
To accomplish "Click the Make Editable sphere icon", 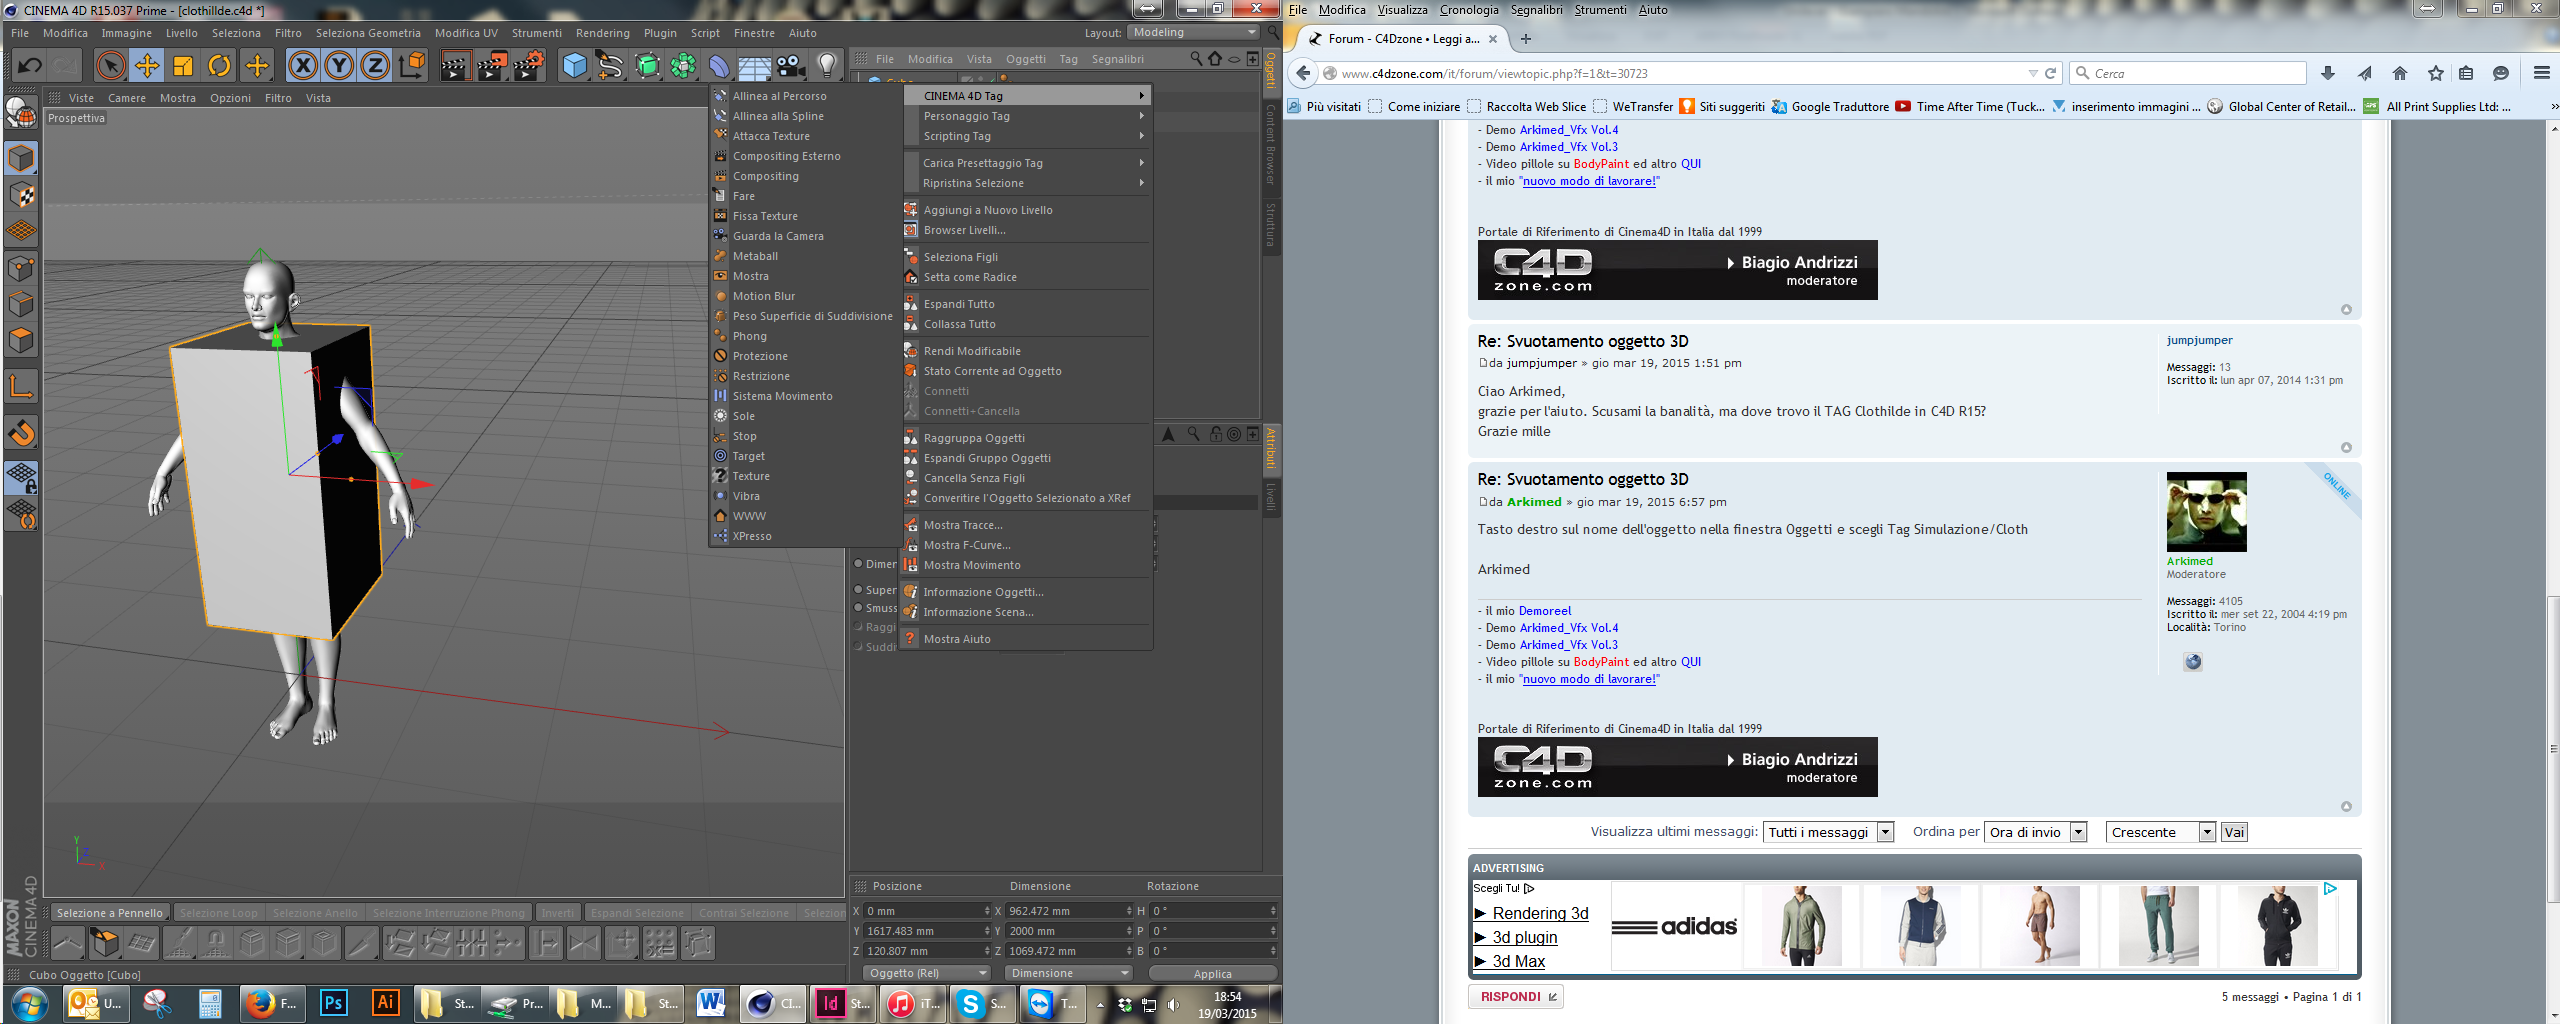I will (x=21, y=113).
